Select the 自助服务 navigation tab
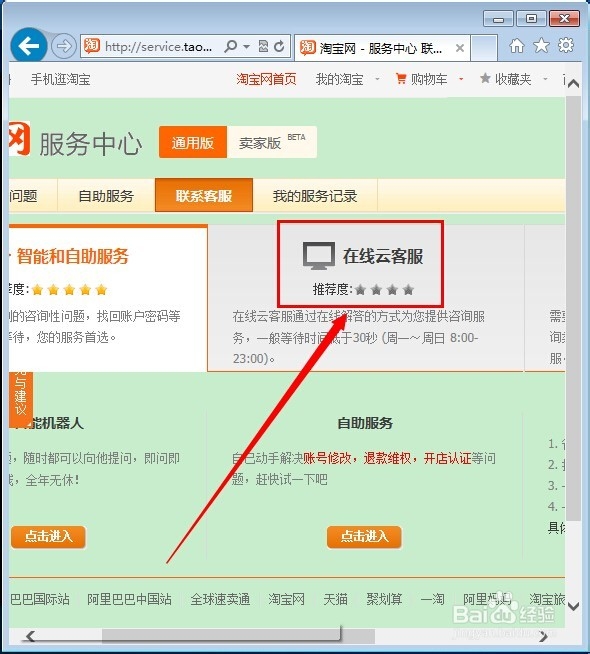 pyautogui.click(x=106, y=196)
